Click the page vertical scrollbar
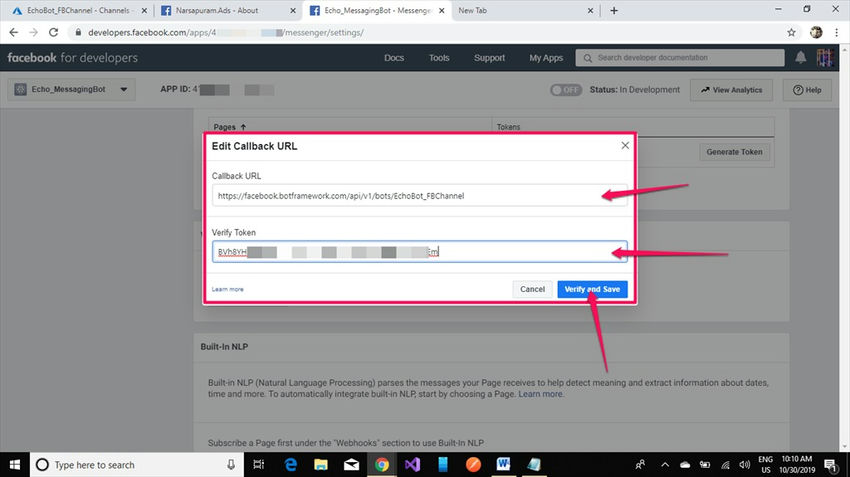 846,249
